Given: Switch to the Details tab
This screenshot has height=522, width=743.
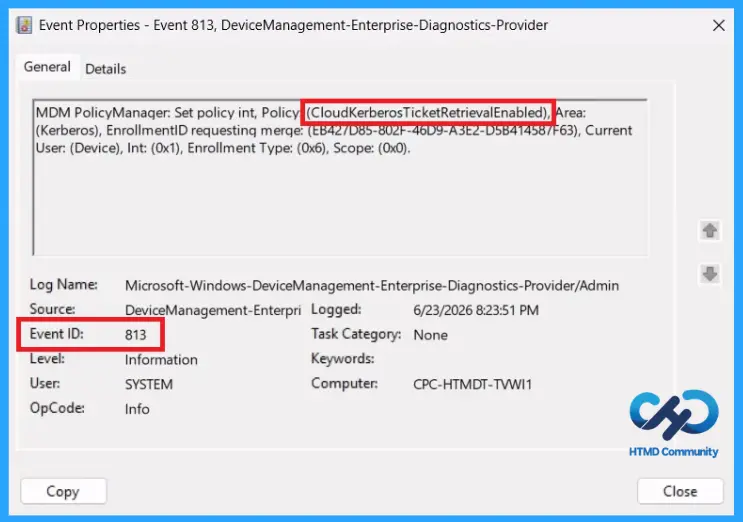Looking at the screenshot, I should point(106,69).
